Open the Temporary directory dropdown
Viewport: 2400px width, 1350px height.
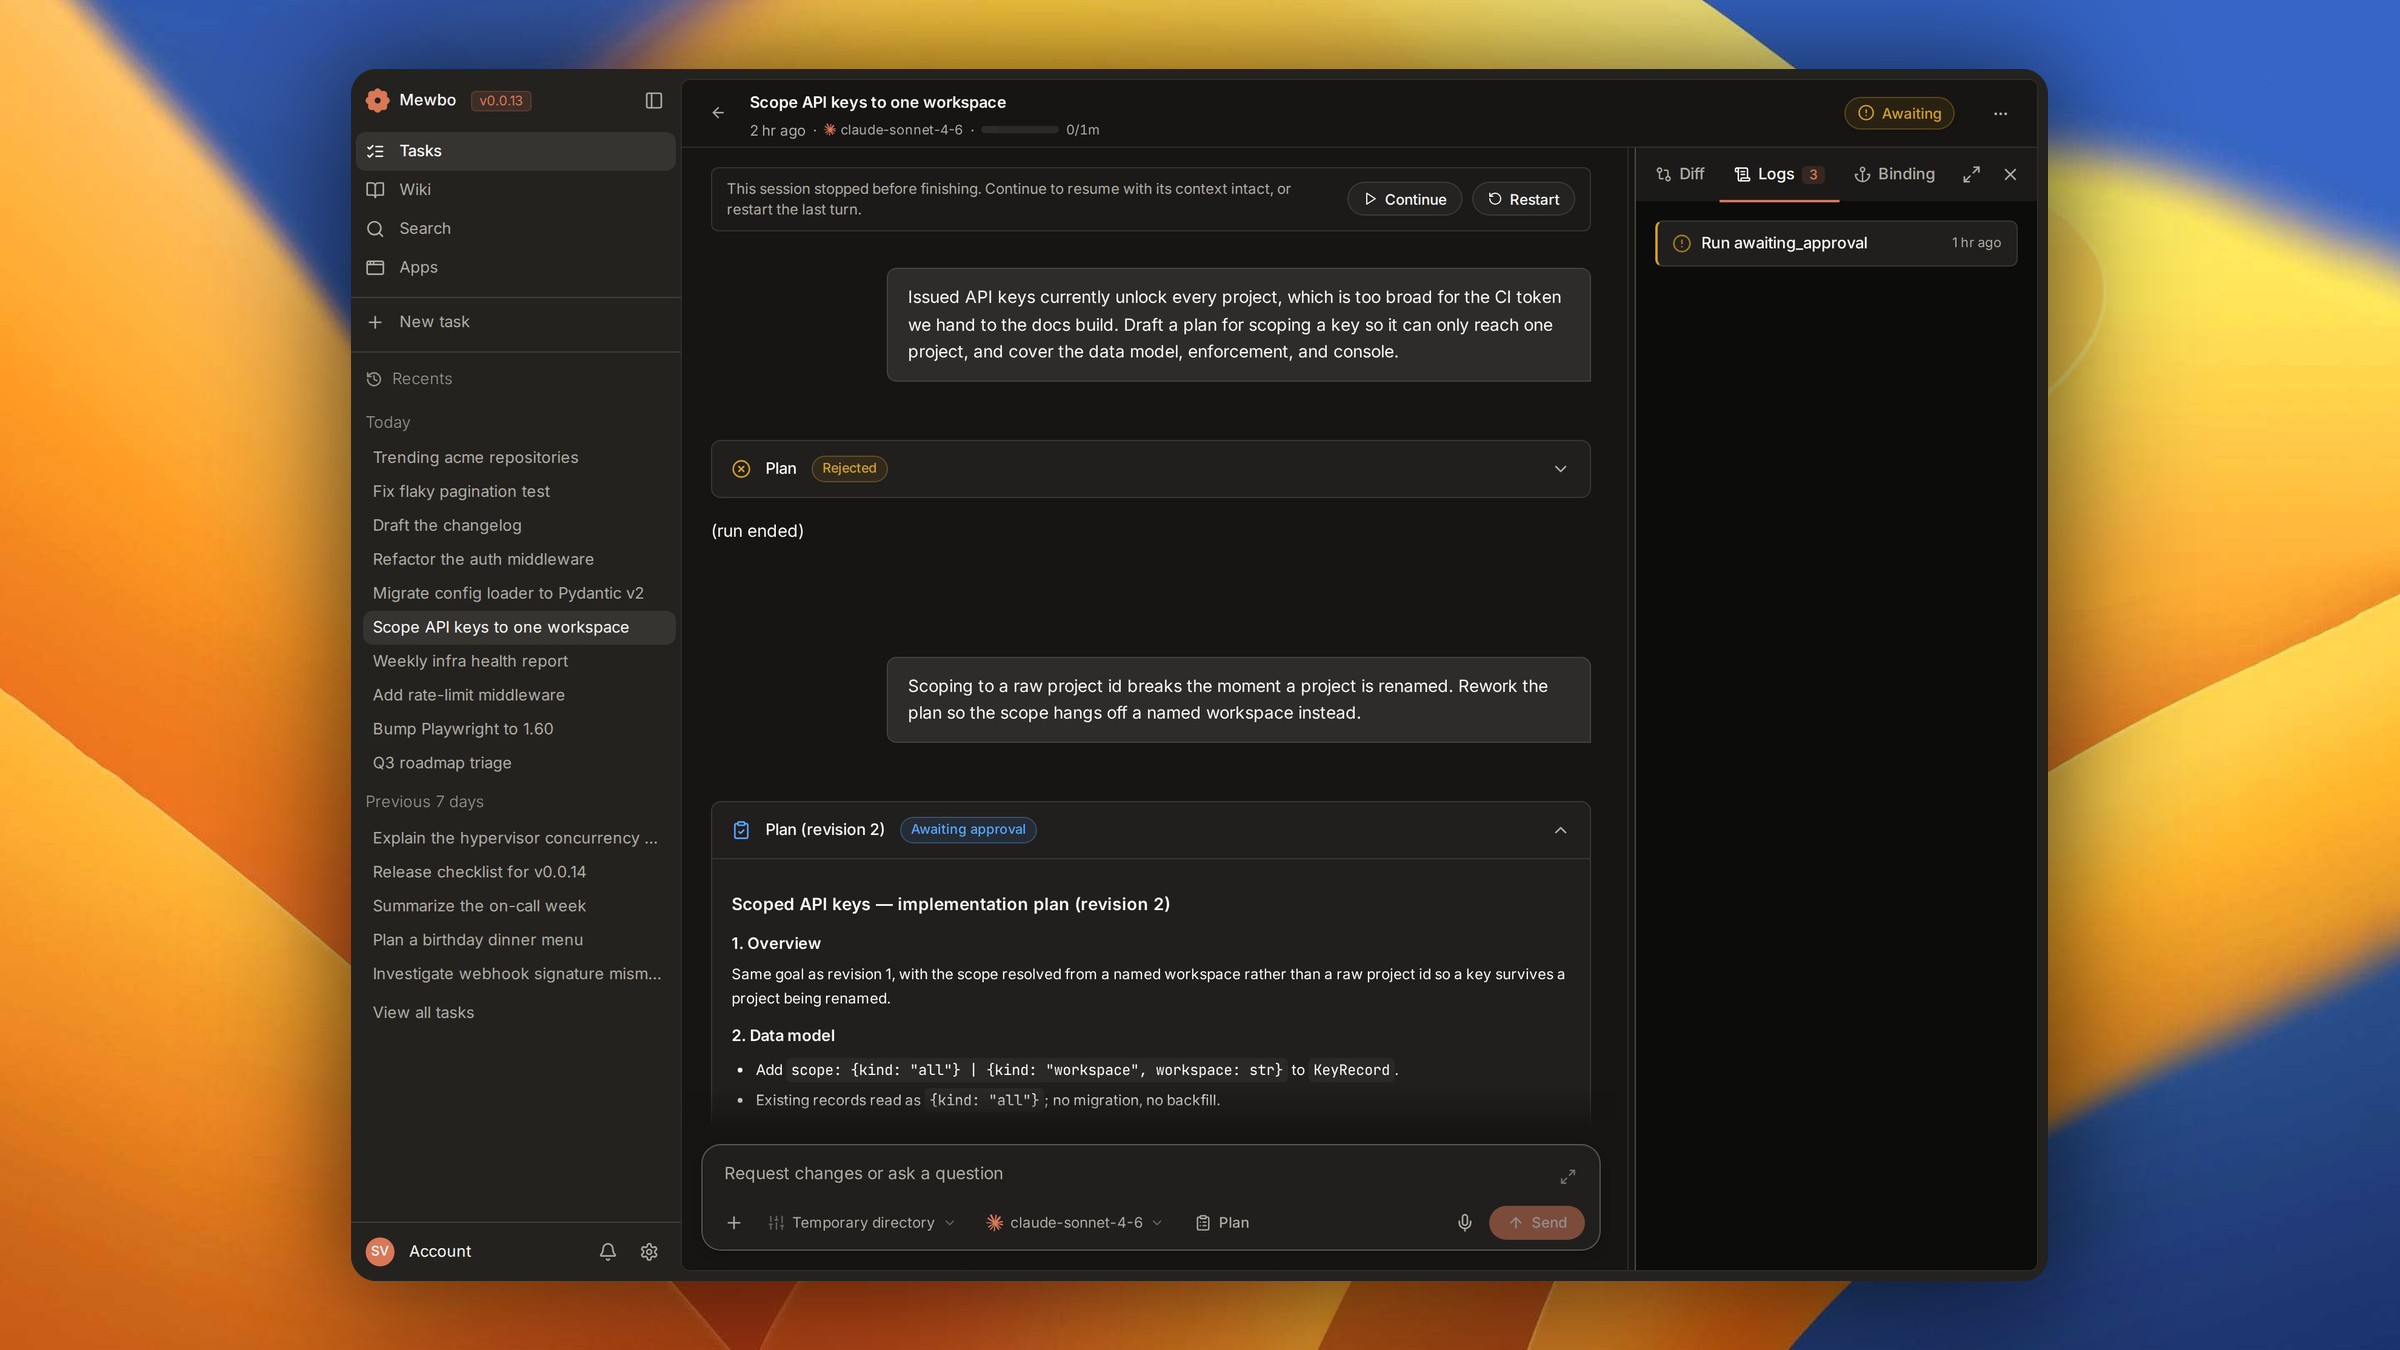click(861, 1222)
